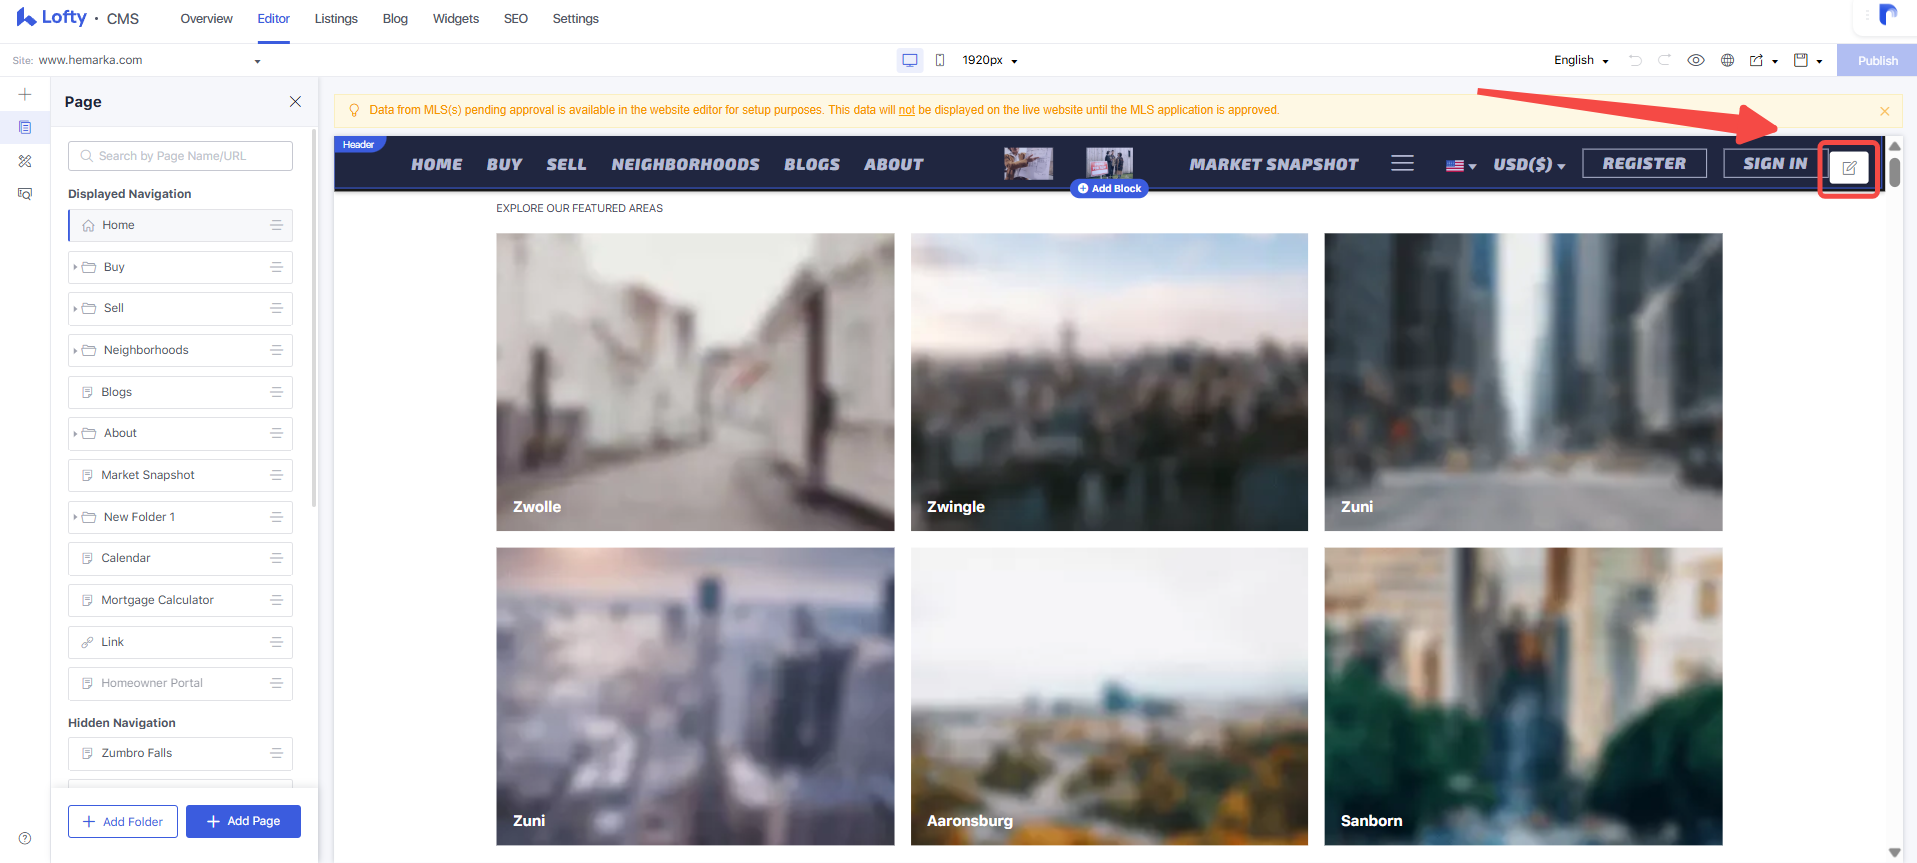Select the desktop preview icon
The image size is (1917, 863).
[910, 60]
